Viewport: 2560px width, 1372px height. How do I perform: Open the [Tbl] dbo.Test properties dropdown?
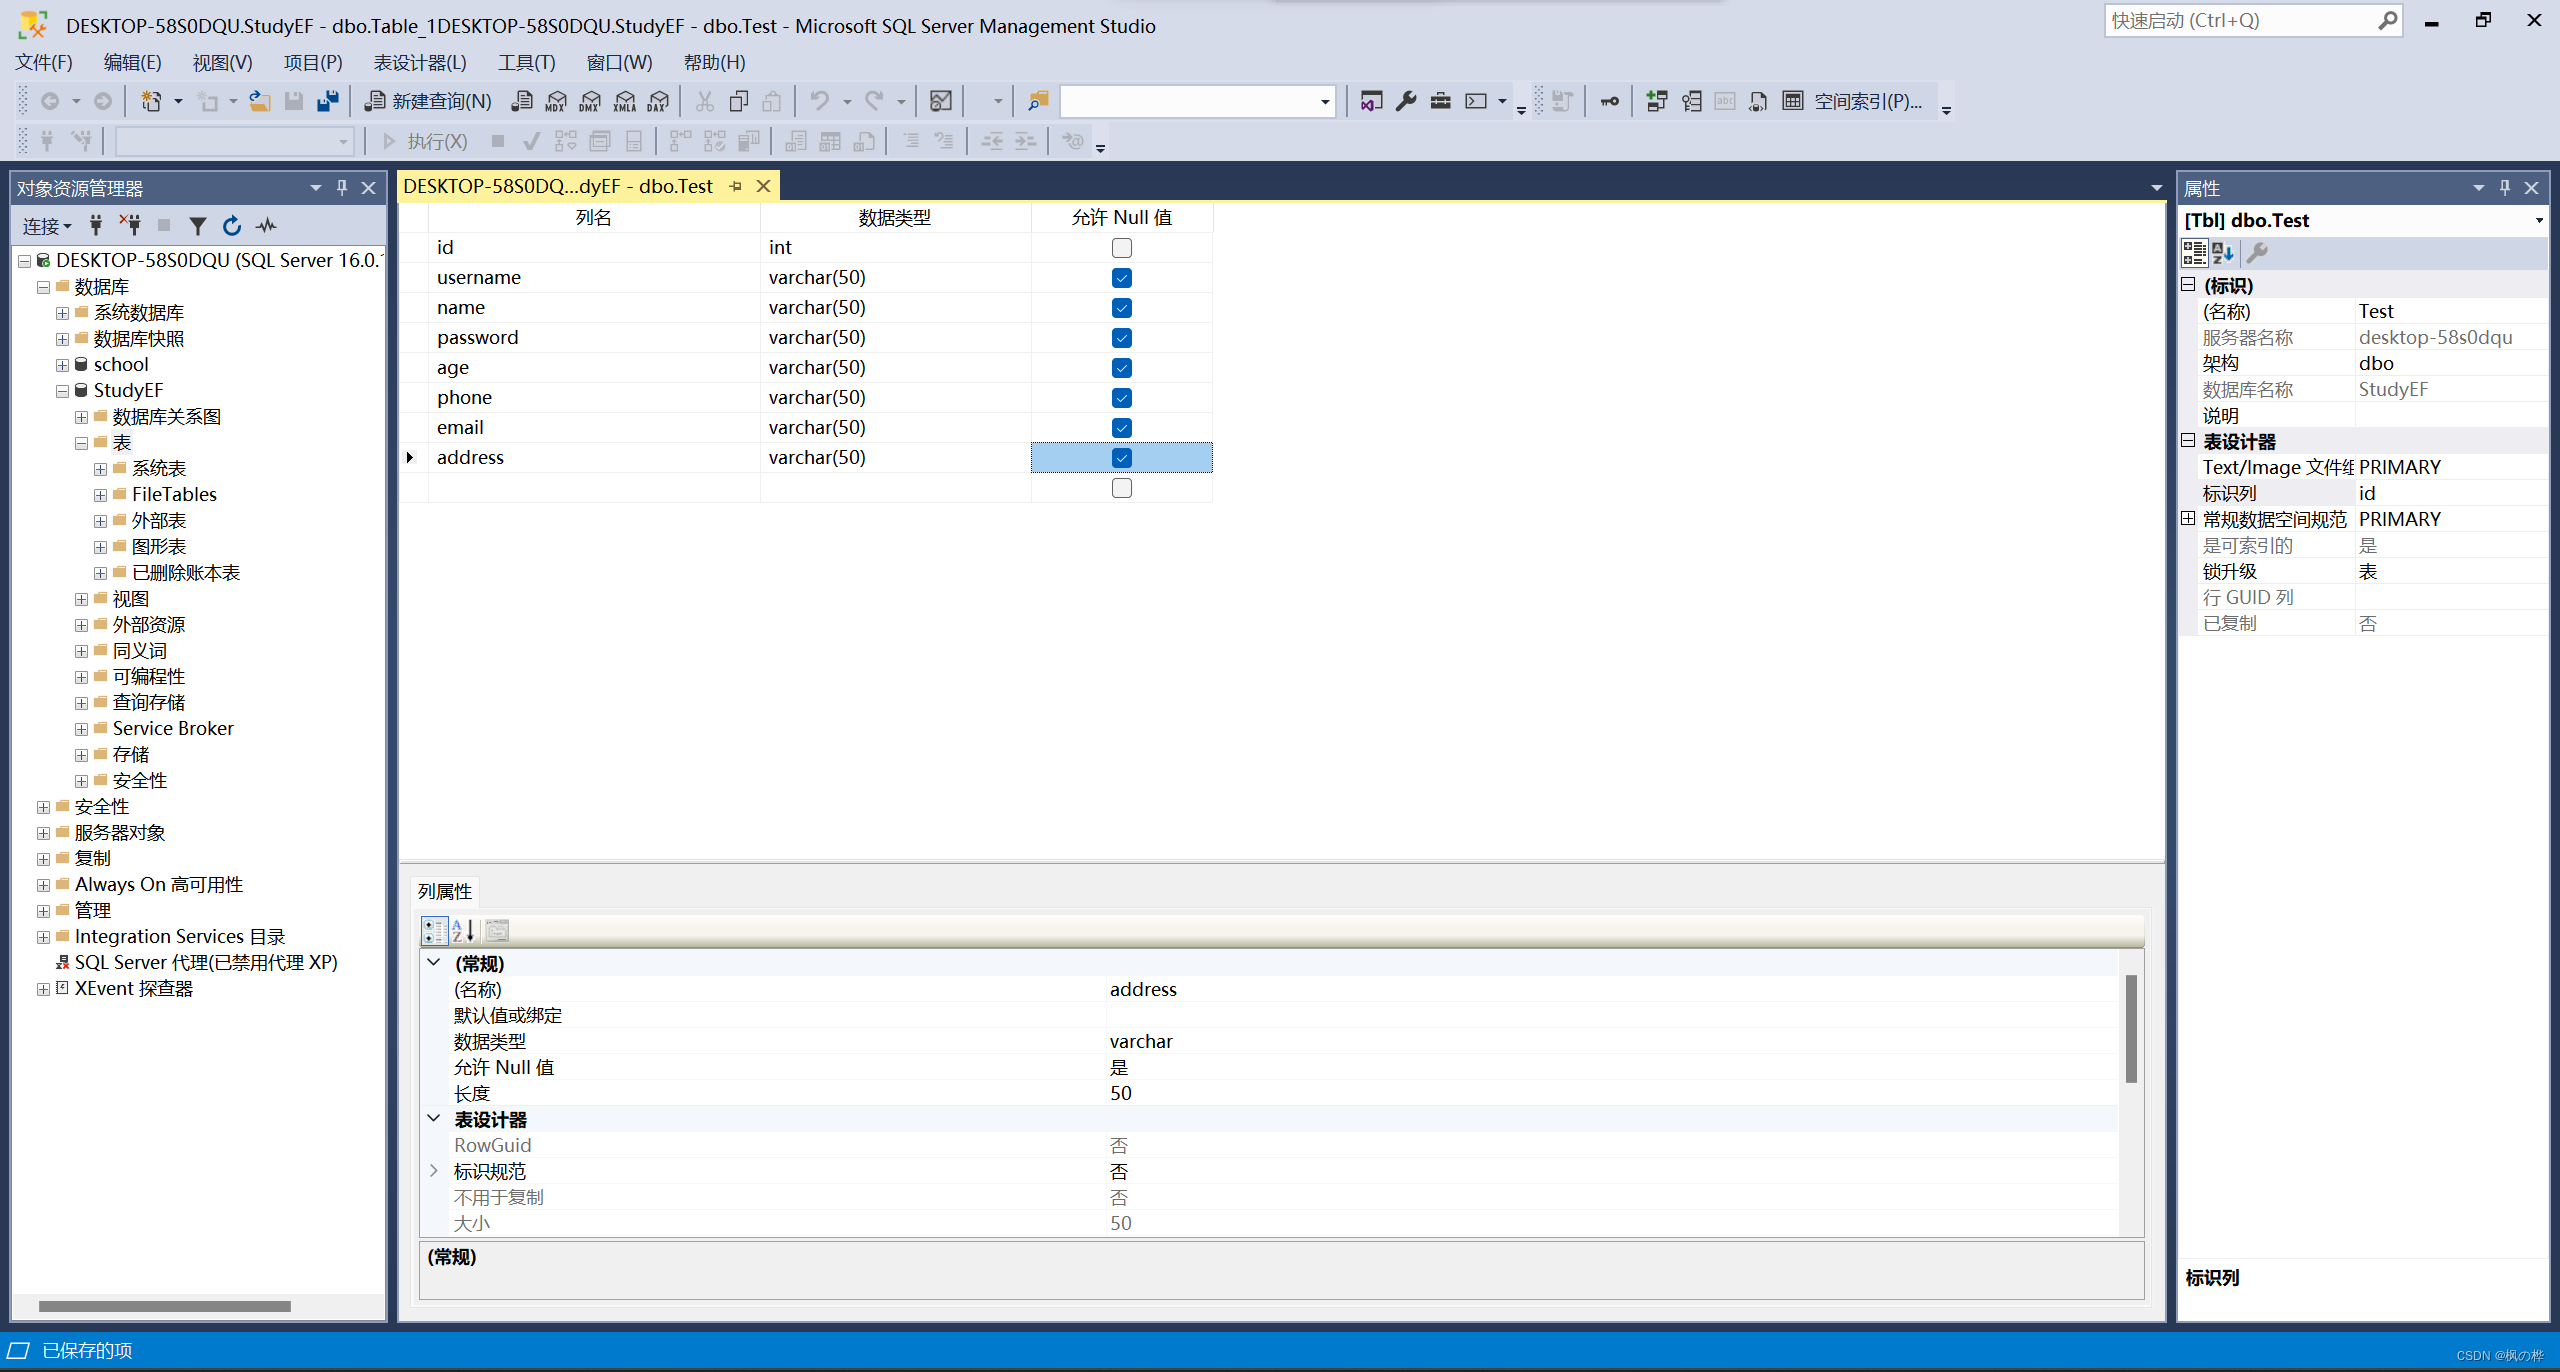coord(2538,220)
